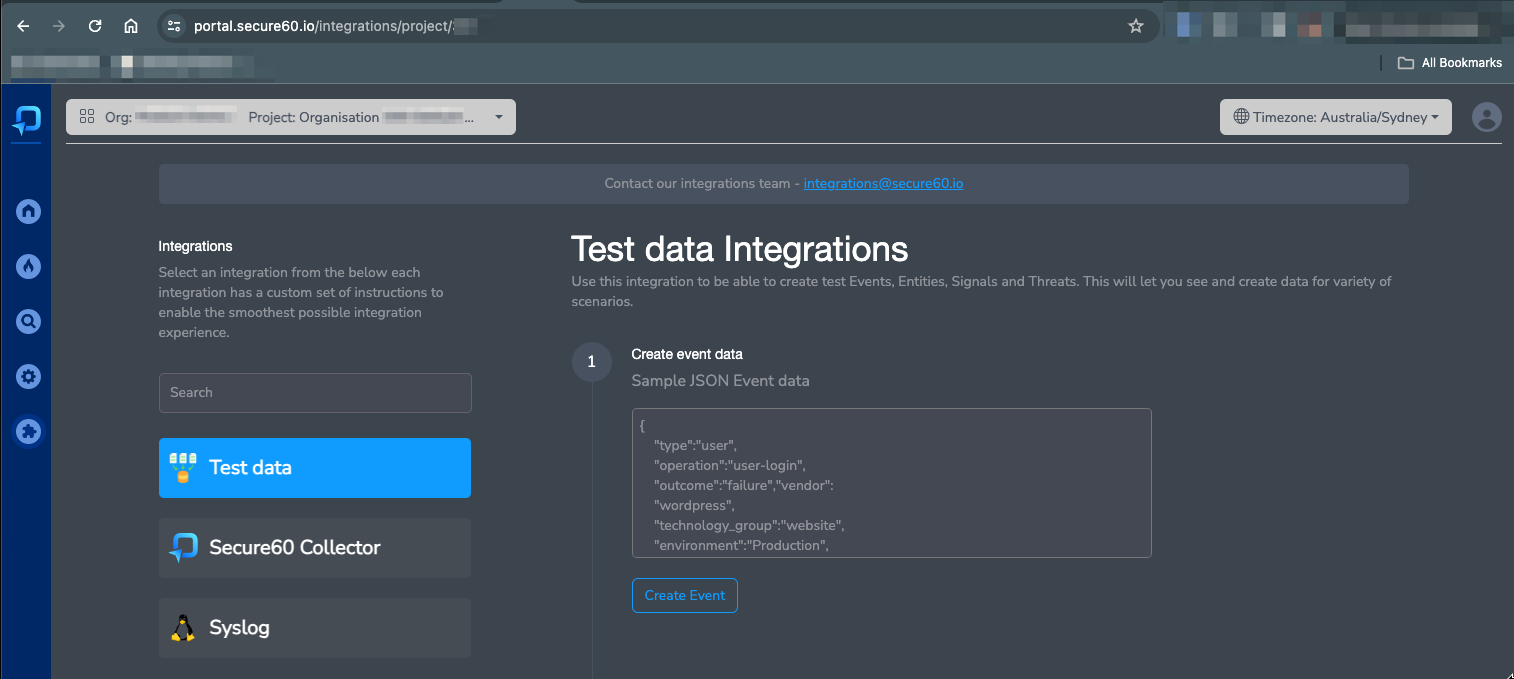Select the Test data integration
This screenshot has height=679, width=1514.
(314, 467)
